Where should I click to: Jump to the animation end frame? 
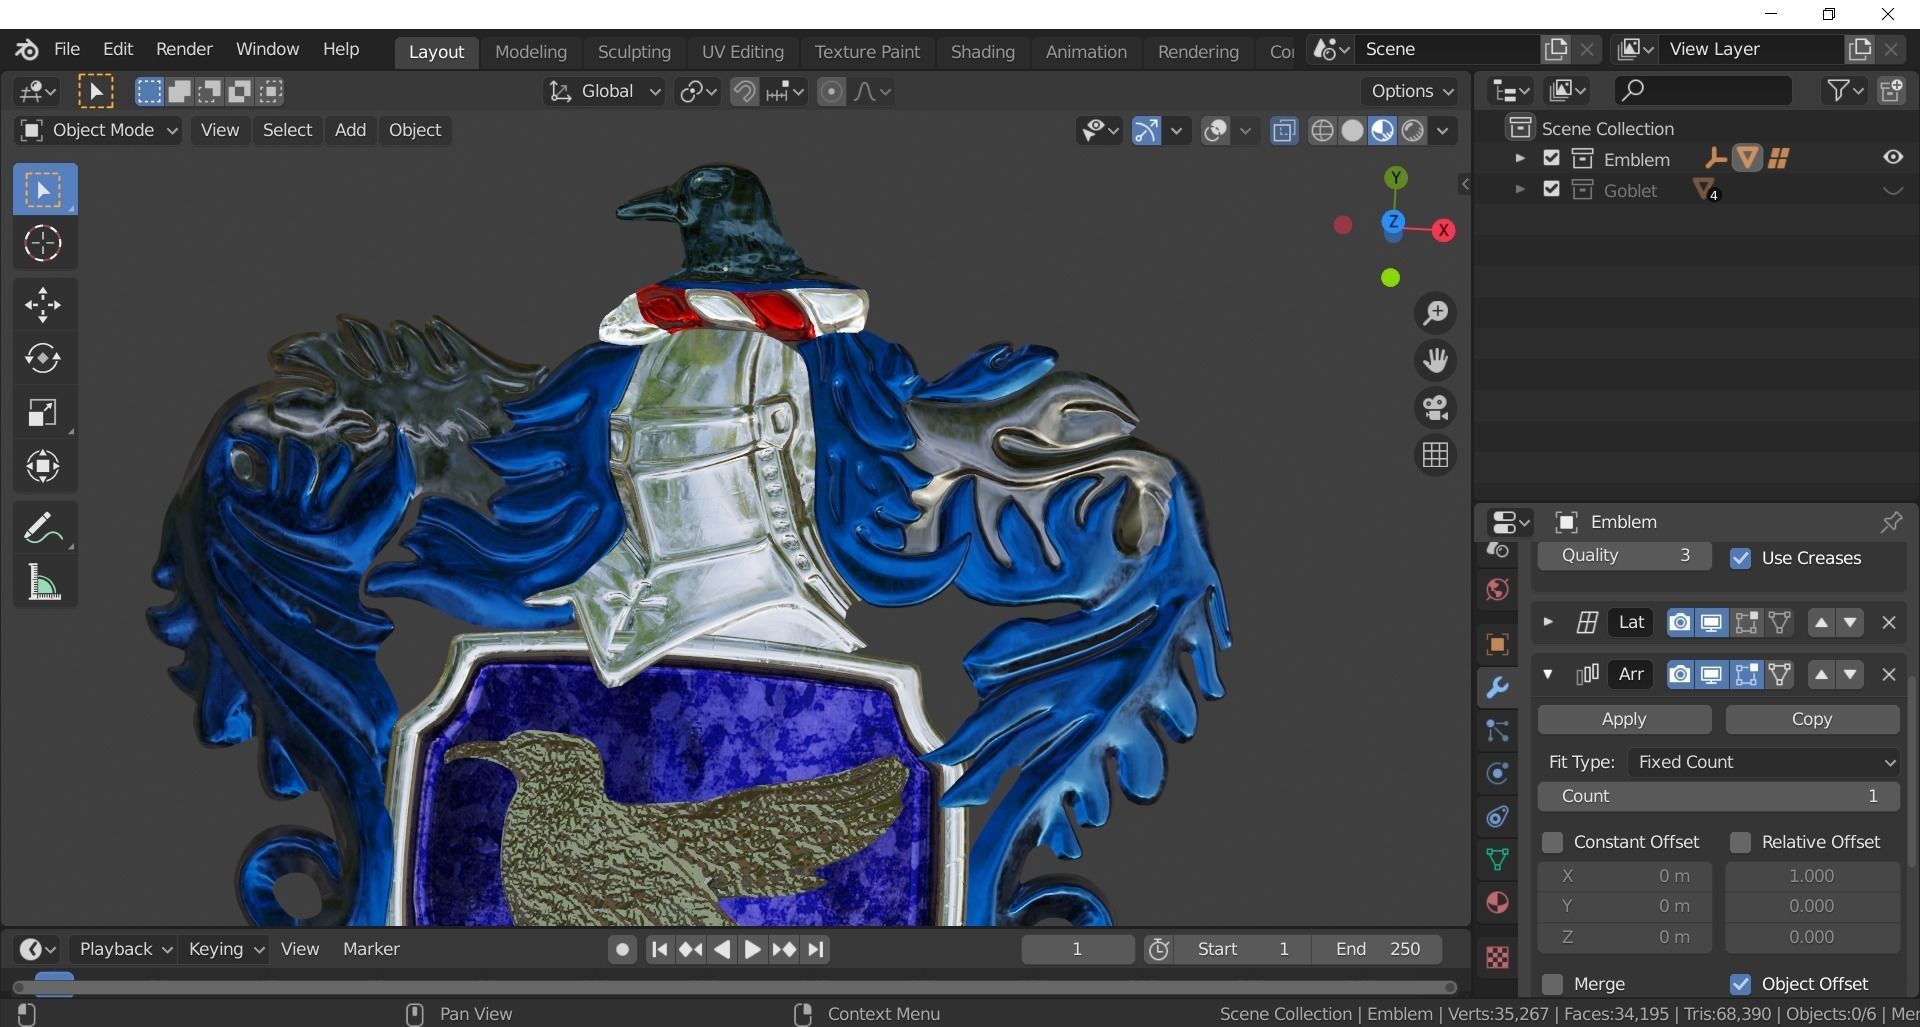(x=816, y=950)
